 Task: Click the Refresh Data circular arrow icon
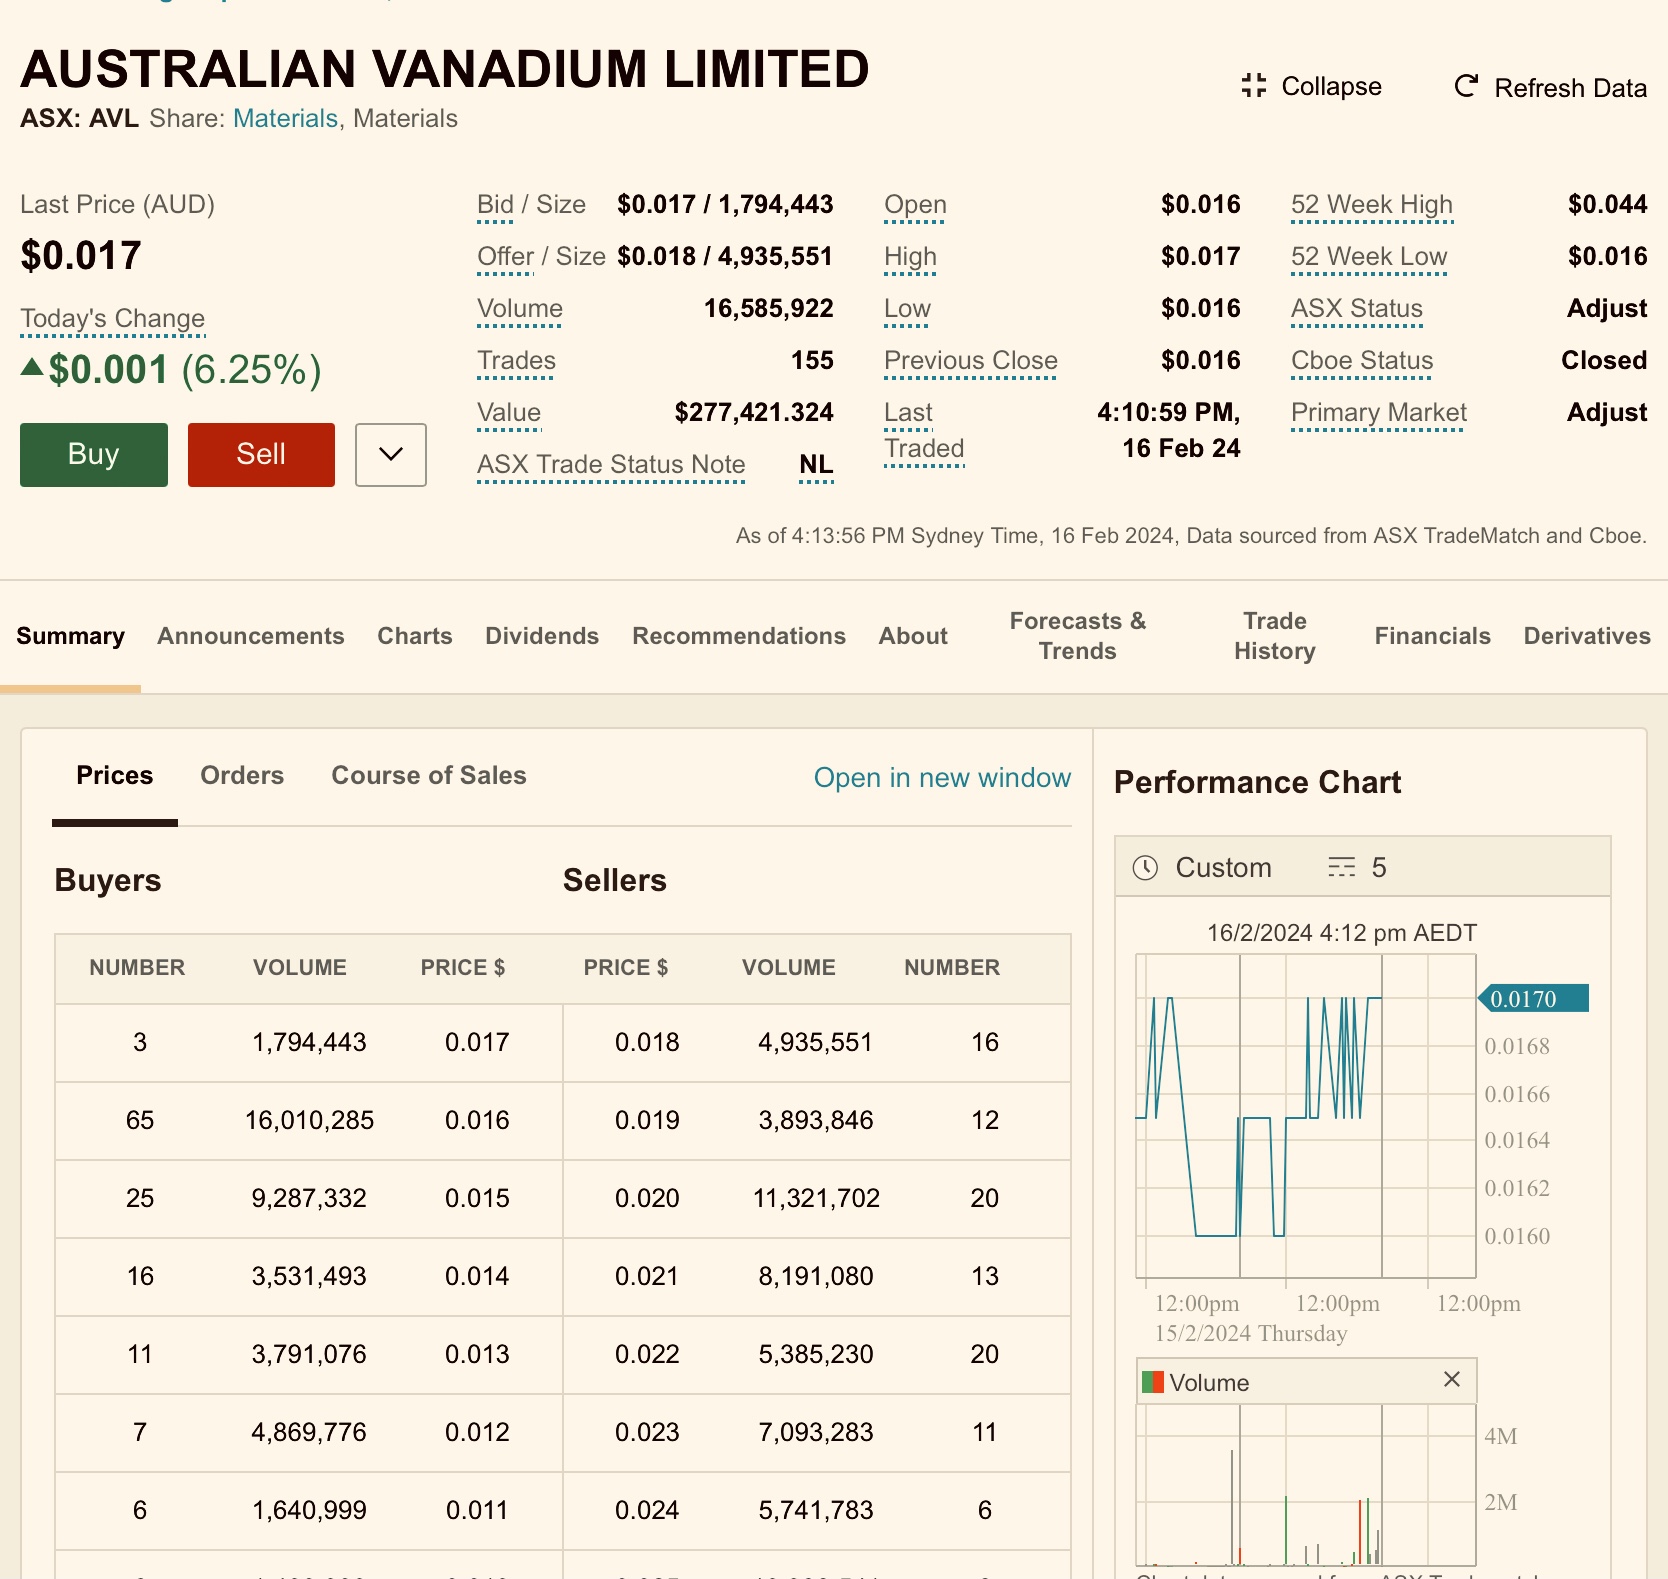(x=1466, y=87)
